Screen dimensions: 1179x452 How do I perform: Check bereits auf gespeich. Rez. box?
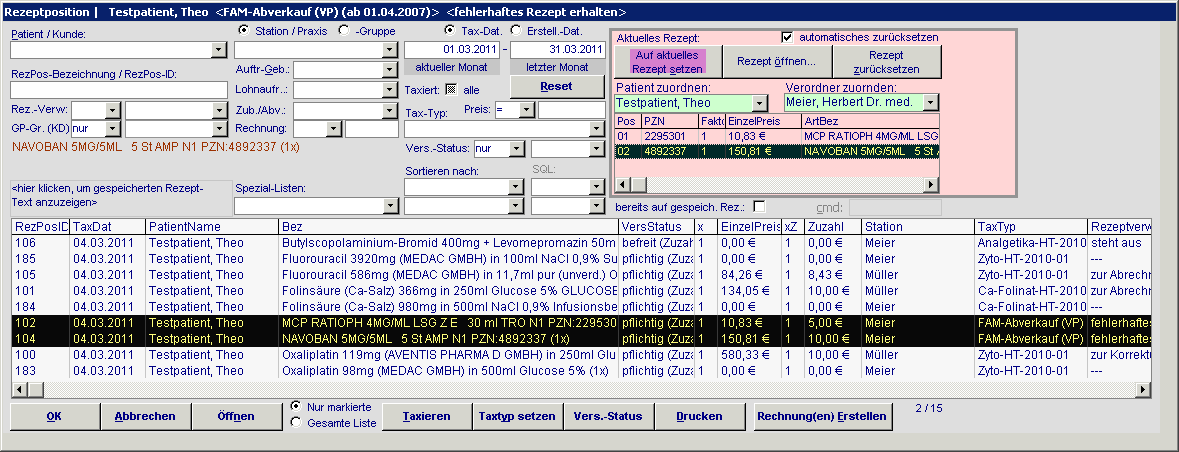[x=759, y=207]
